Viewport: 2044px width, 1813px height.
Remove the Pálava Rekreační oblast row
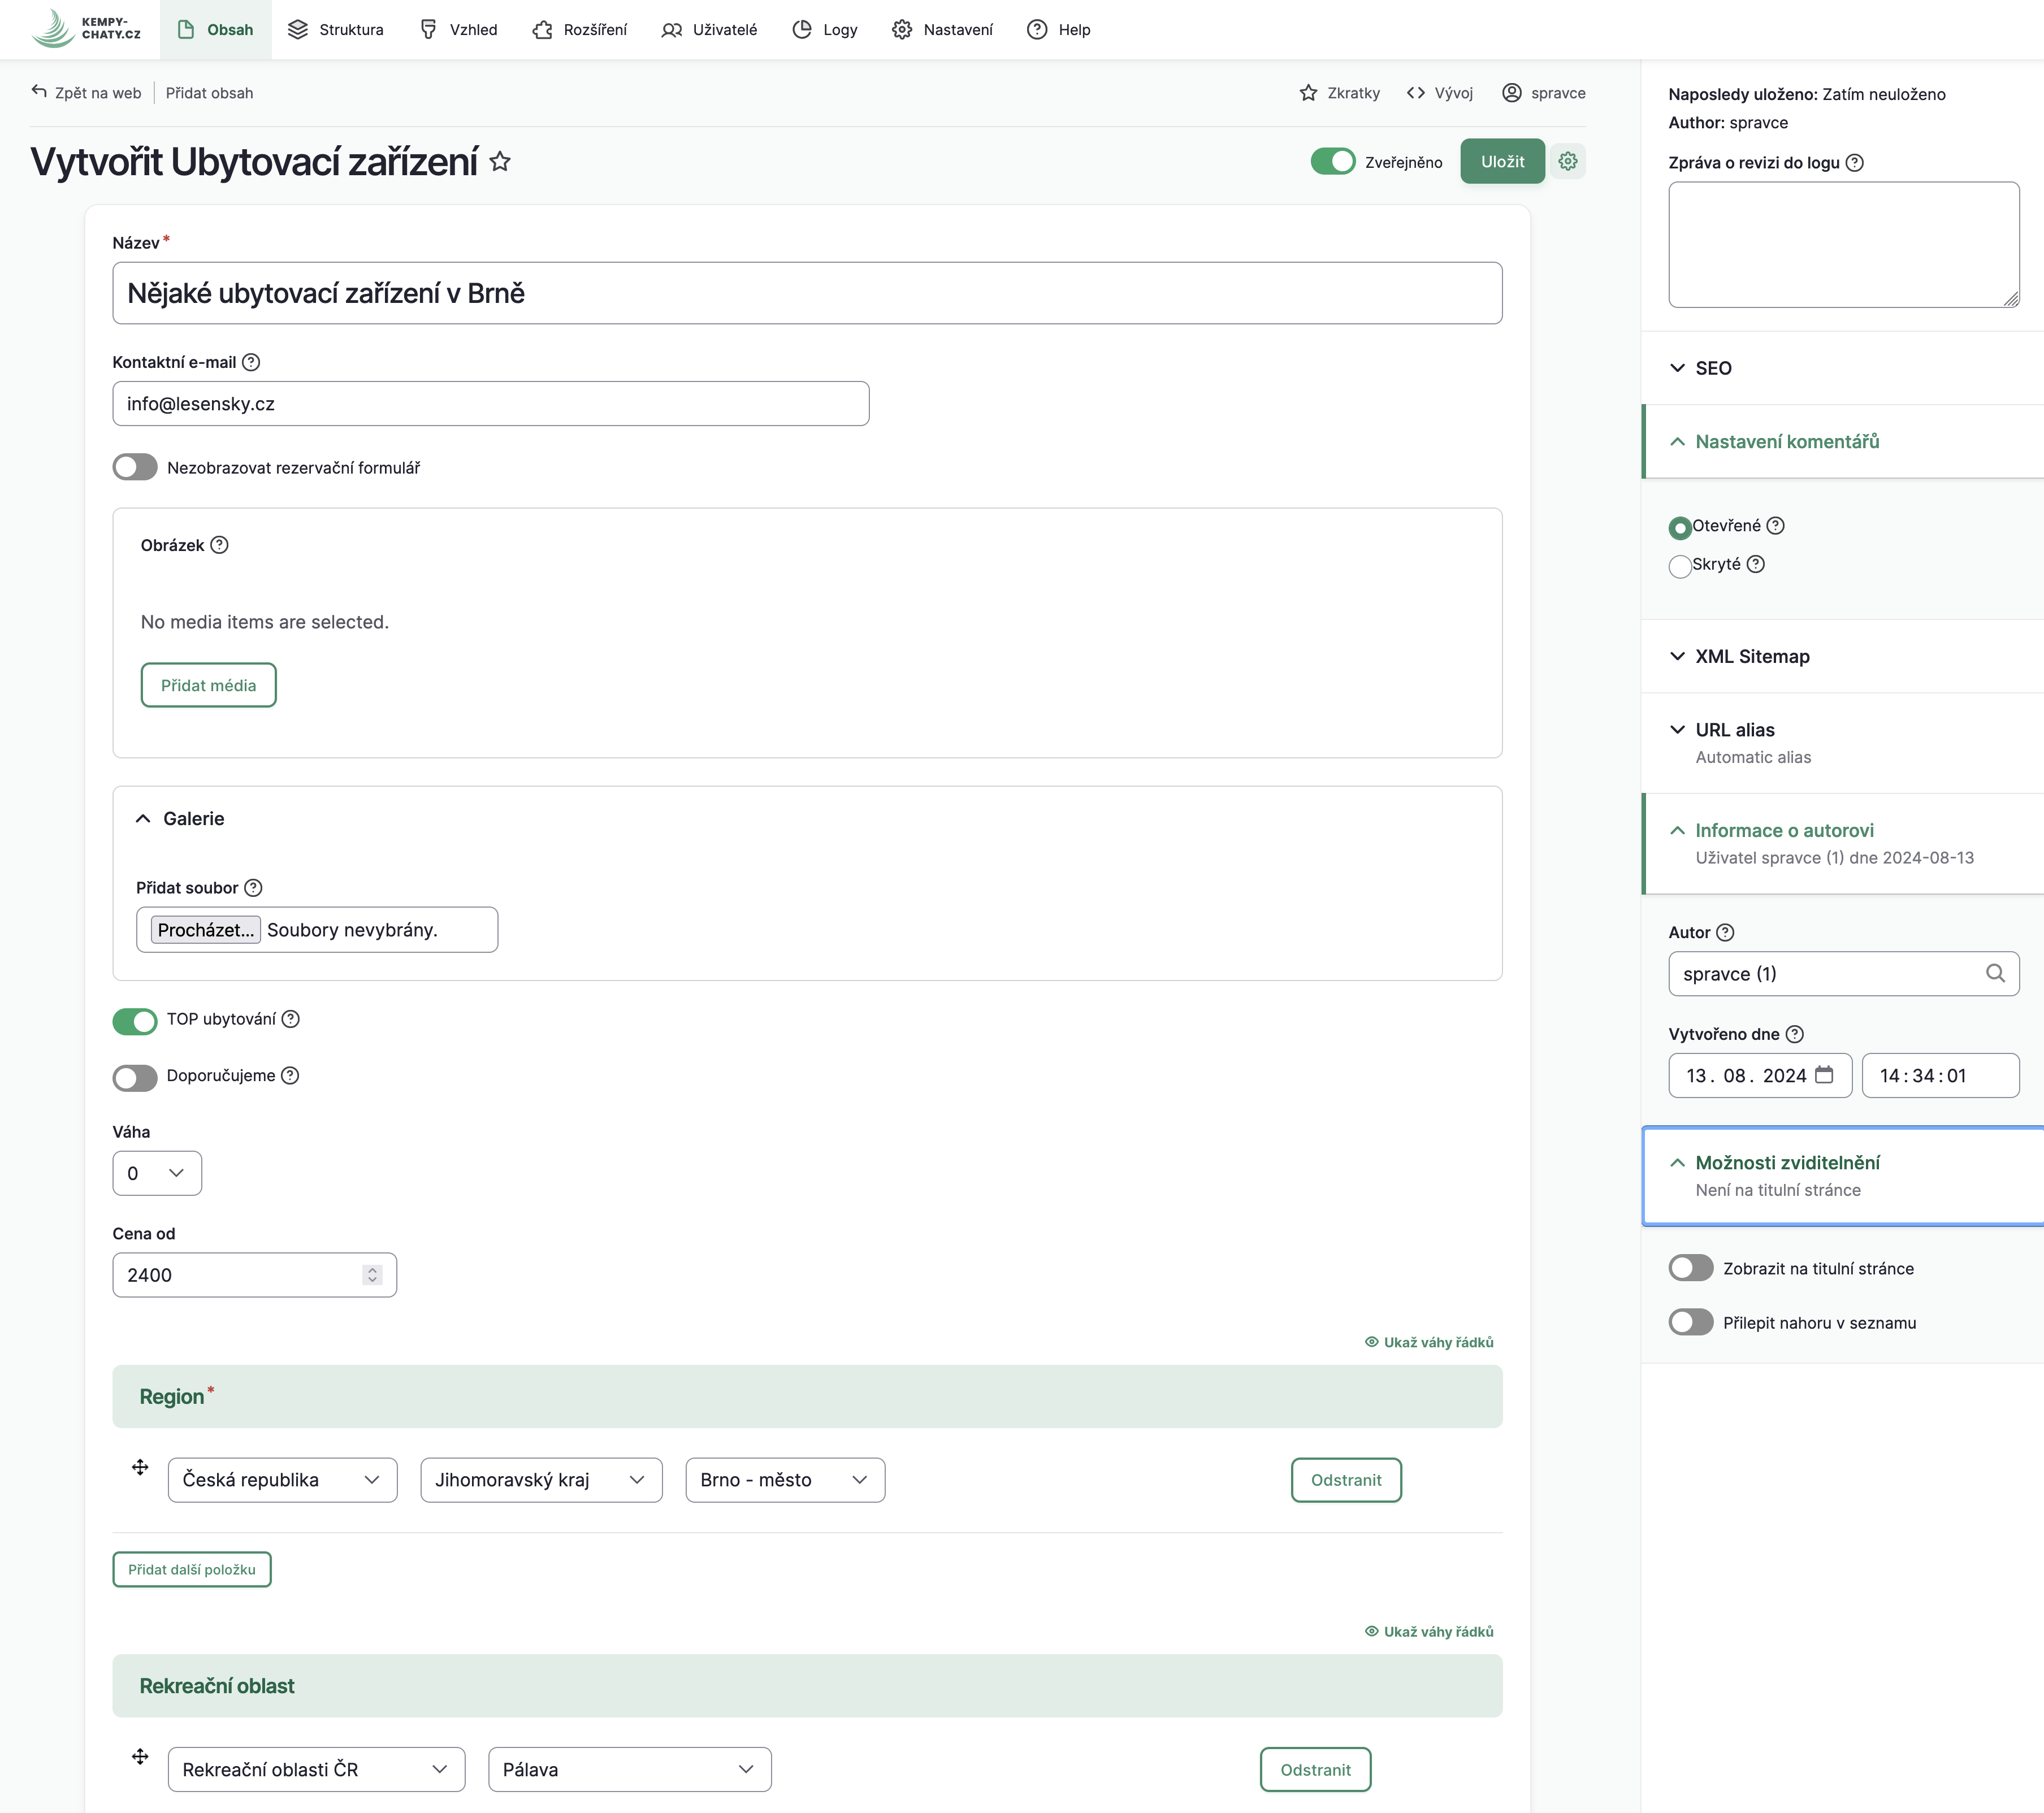[1315, 1770]
